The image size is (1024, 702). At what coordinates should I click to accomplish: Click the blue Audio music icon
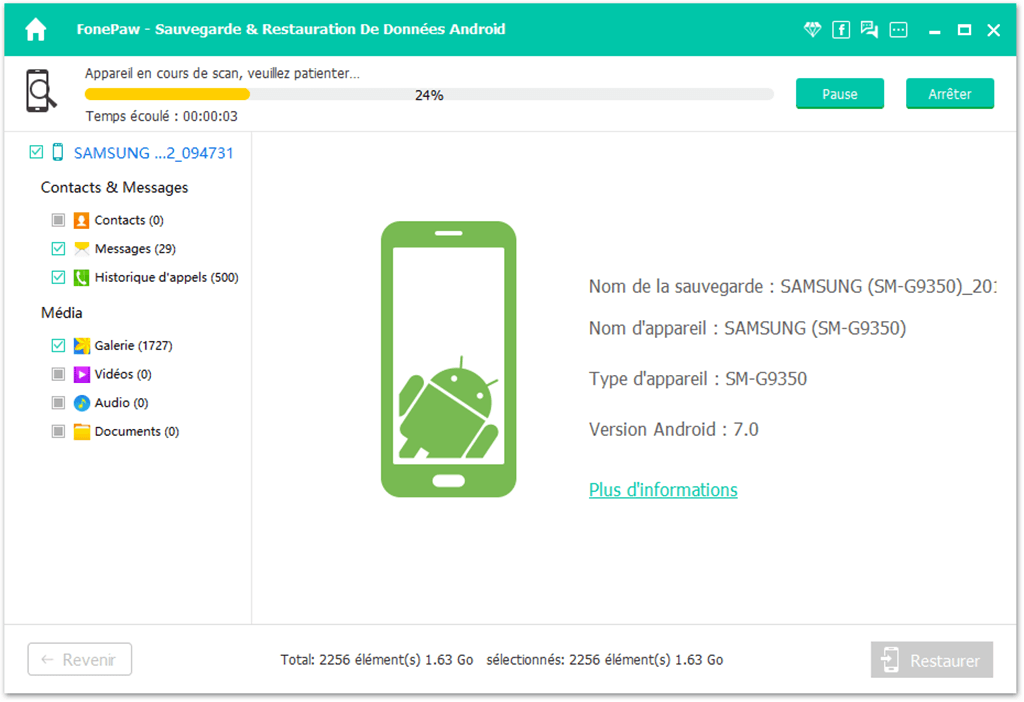(x=82, y=403)
